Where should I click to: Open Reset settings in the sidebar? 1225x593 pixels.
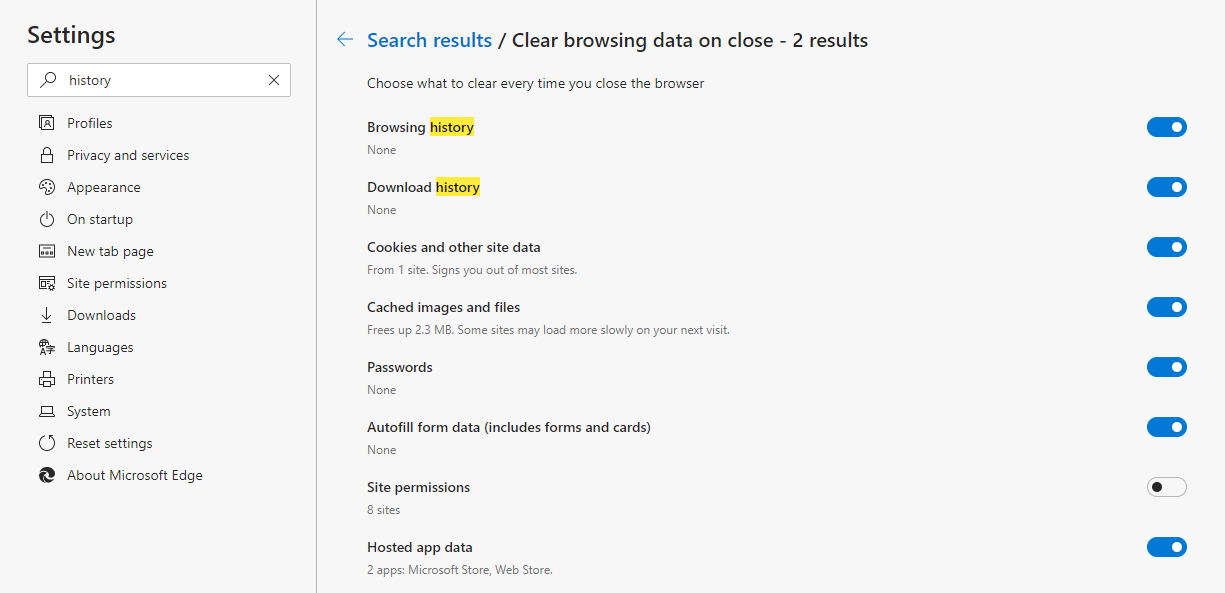tap(109, 443)
